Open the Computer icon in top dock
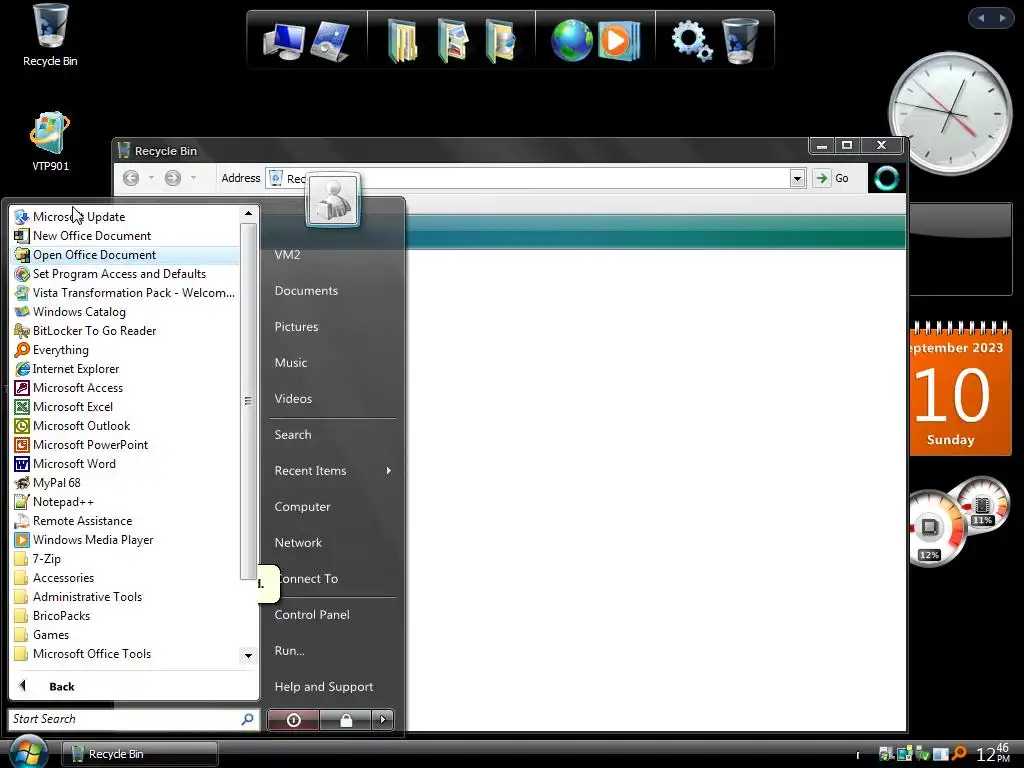 click(283, 42)
